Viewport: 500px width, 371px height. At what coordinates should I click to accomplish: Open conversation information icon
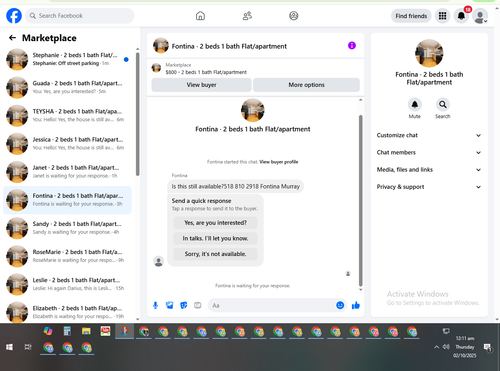352,45
